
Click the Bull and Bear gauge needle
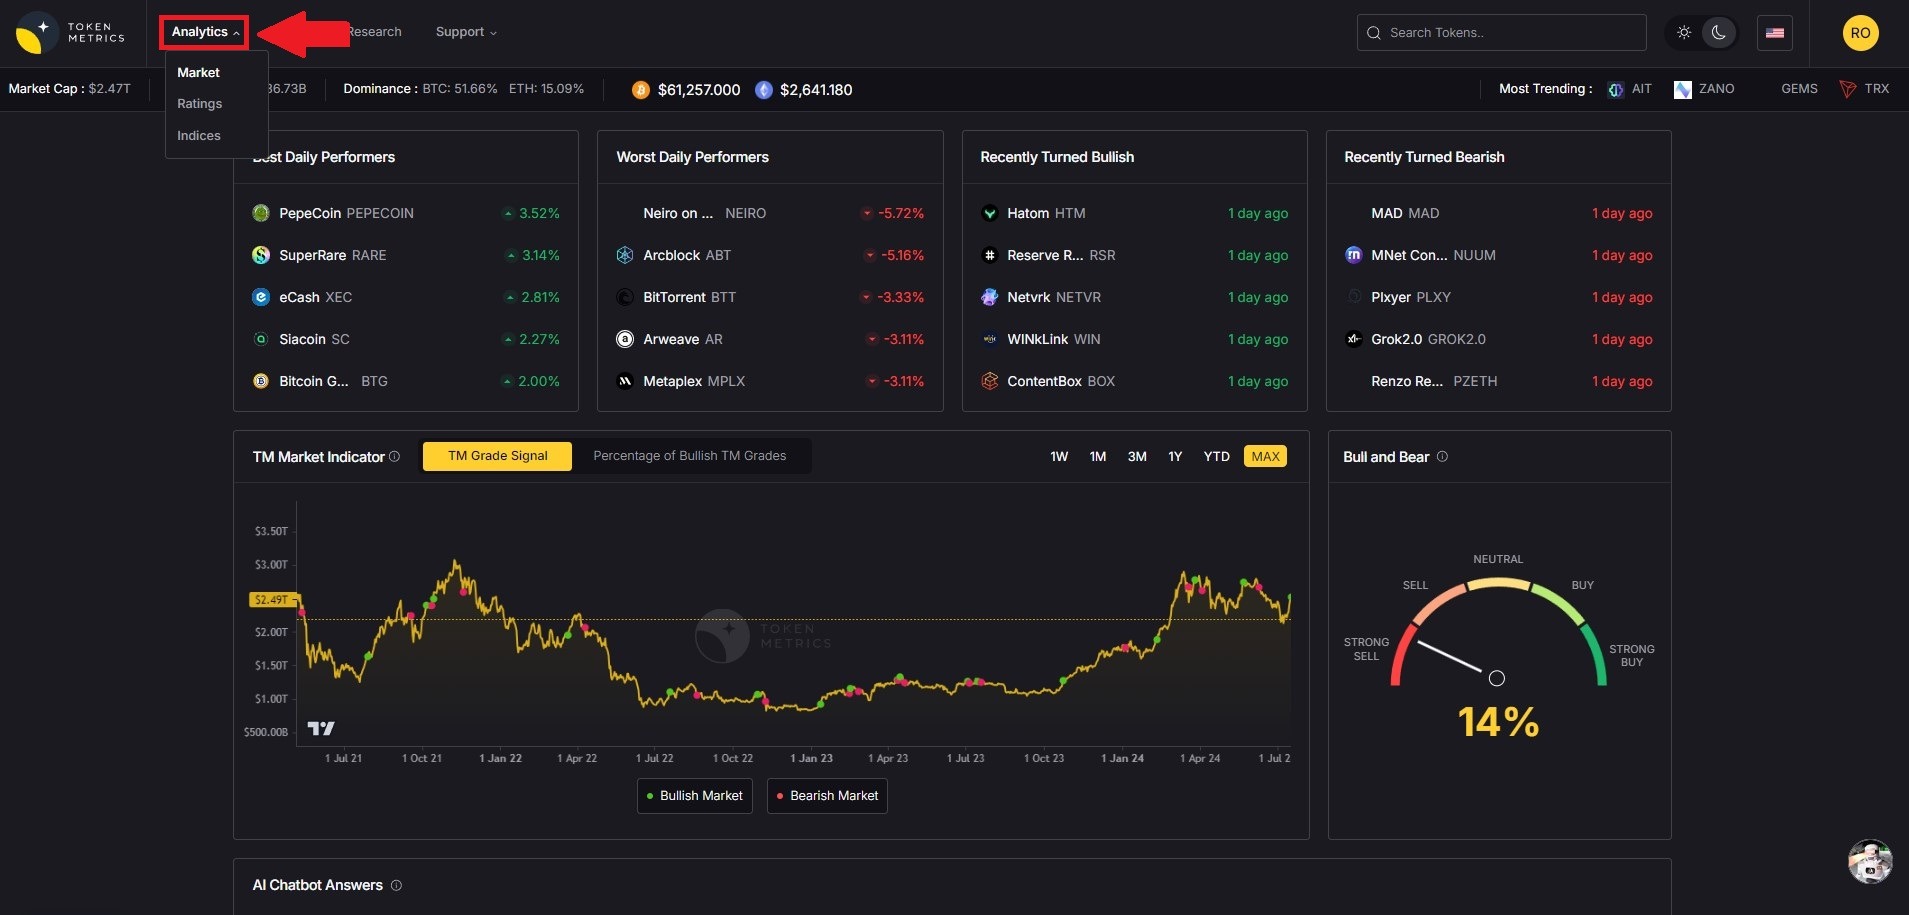tap(1461, 661)
